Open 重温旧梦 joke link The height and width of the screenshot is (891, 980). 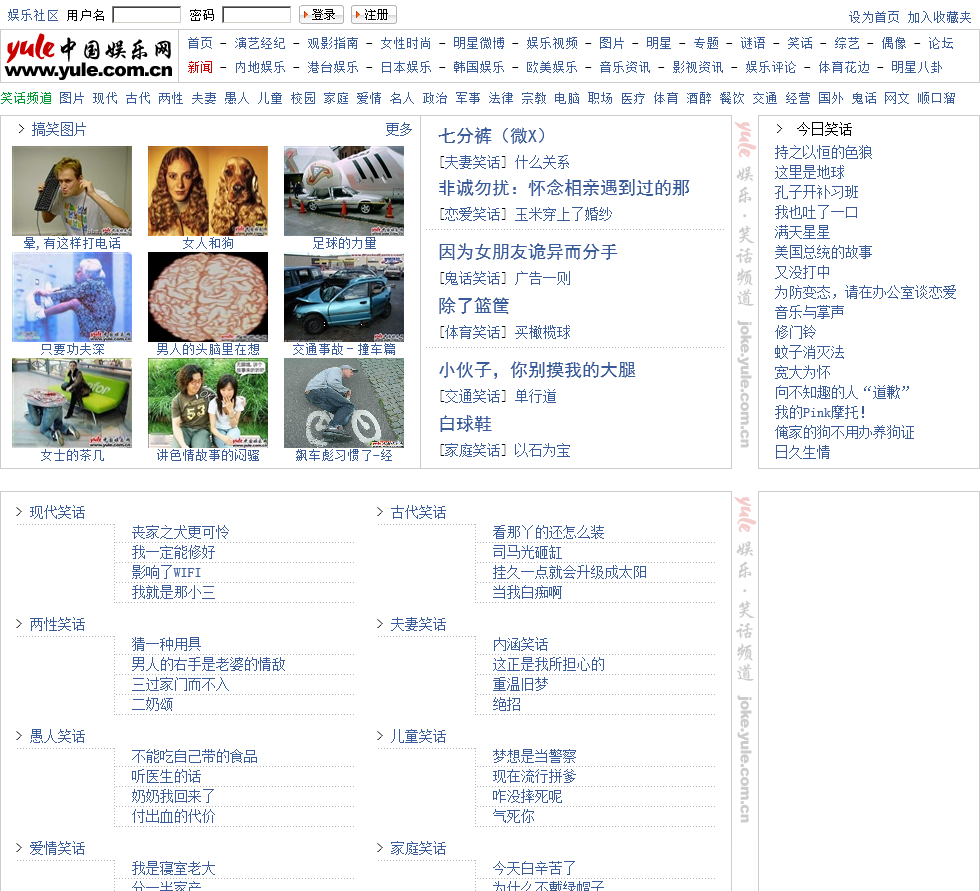[x=520, y=684]
